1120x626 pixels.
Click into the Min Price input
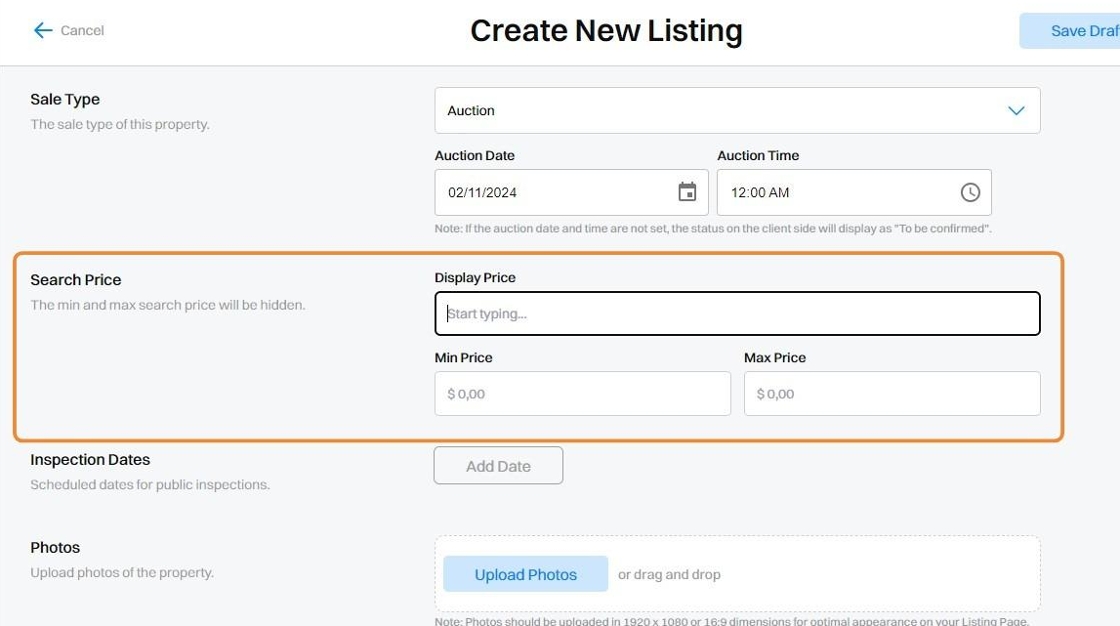(582, 394)
